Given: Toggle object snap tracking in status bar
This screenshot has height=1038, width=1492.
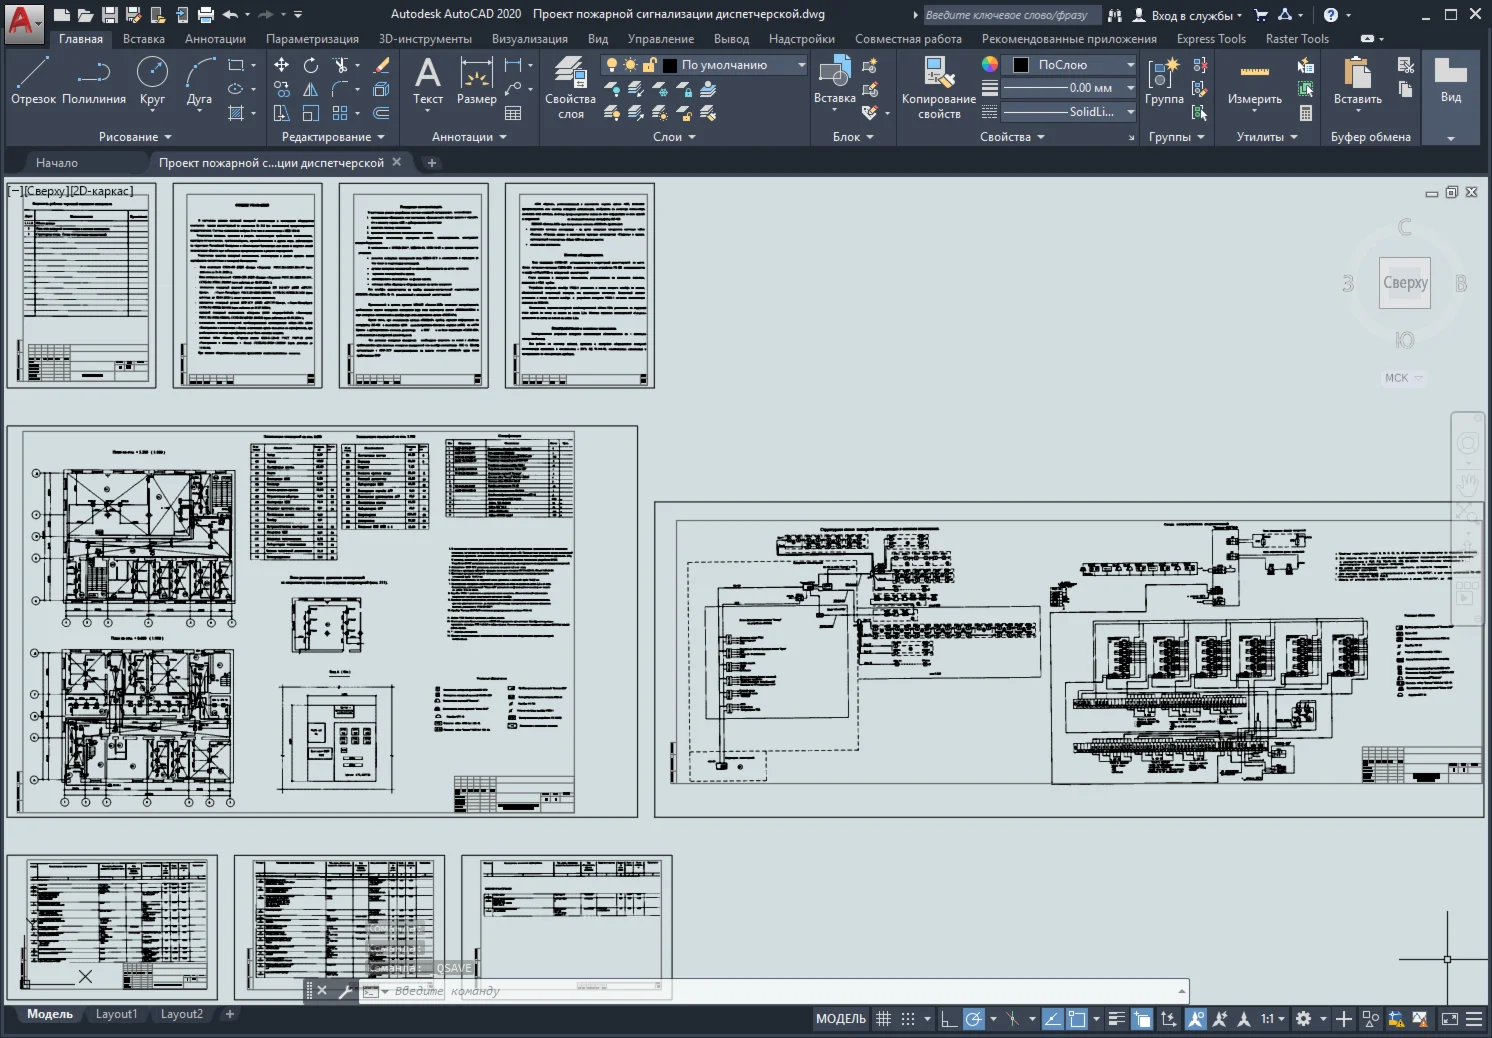Looking at the screenshot, I should point(1052,1019).
